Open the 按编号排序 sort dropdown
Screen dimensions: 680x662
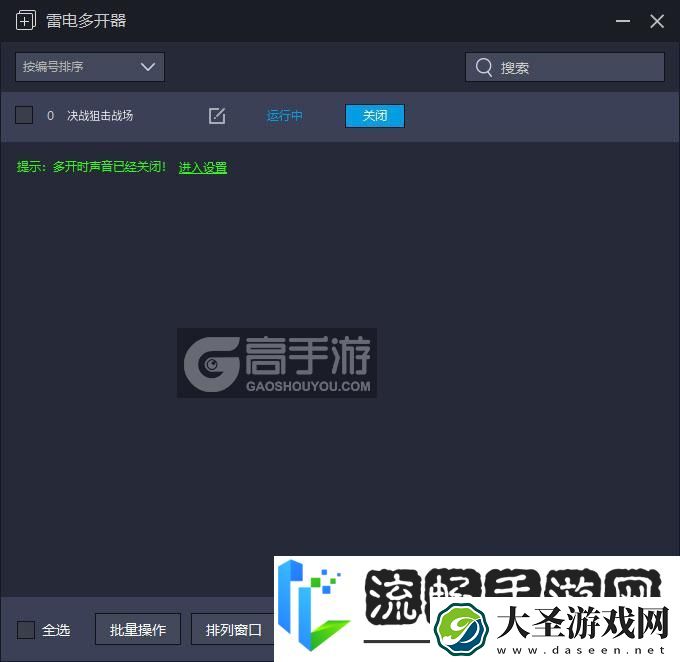pos(90,67)
